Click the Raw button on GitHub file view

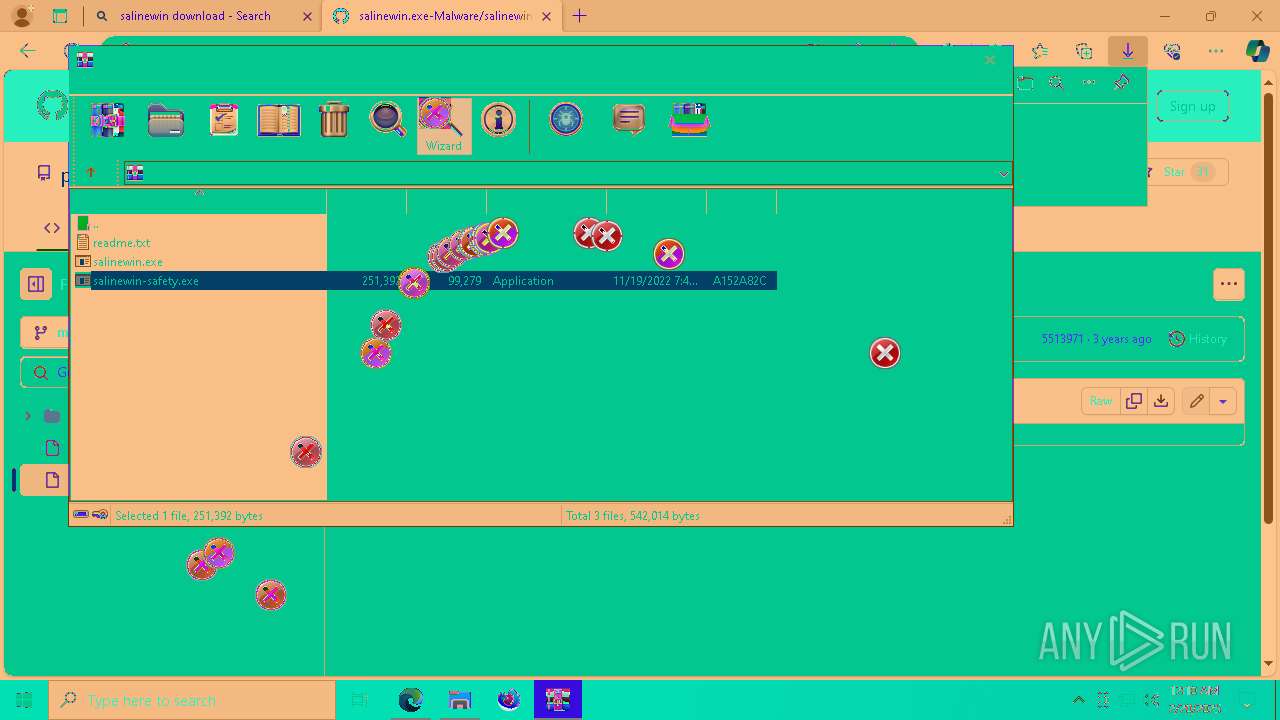click(x=1101, y=401)
